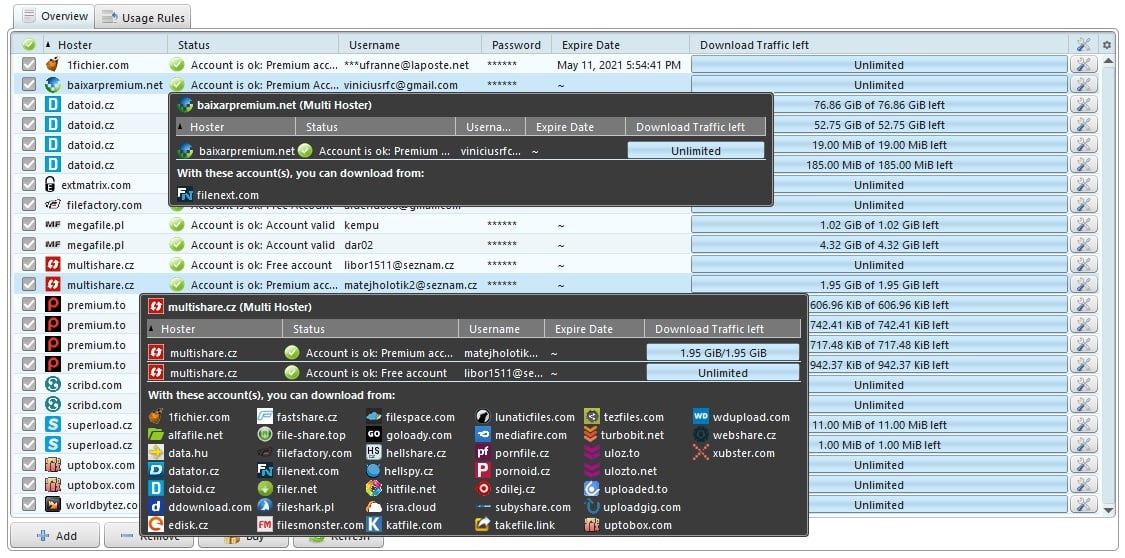This screenshot has height=558, width=1125.
Task: Click turbobit.net icon in supported list
Action: click(x=591, y=435)
